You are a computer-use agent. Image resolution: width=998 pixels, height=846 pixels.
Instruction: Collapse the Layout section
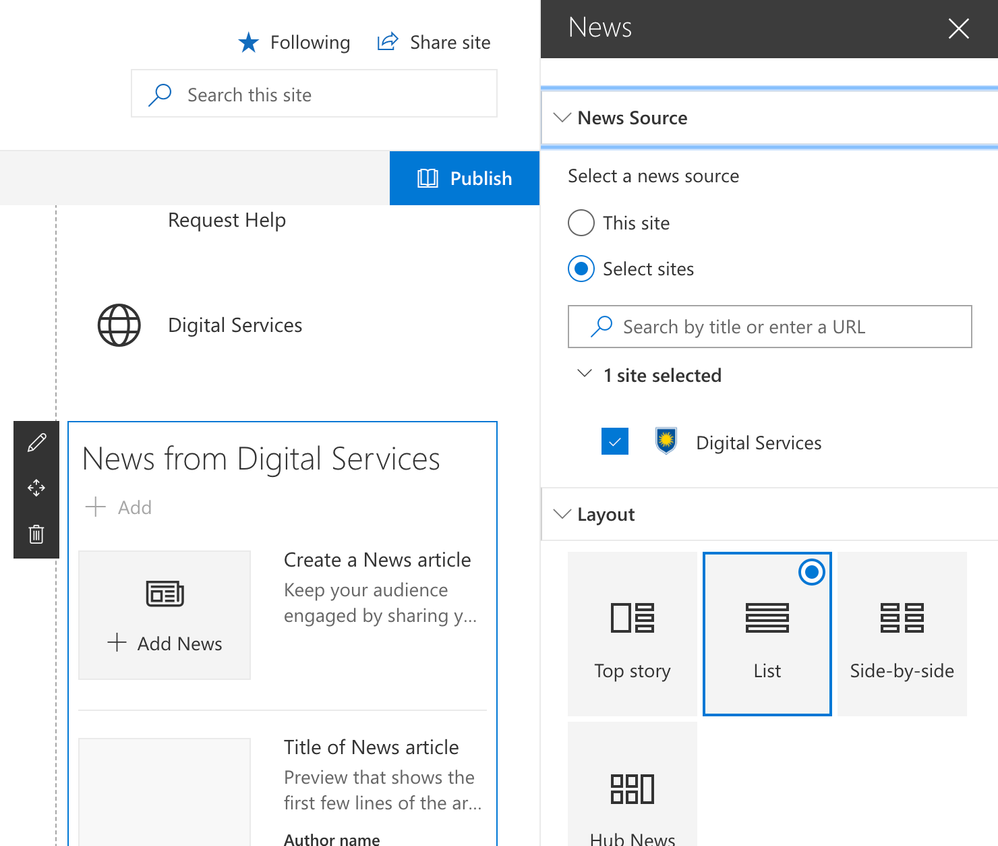coord(561,515)
